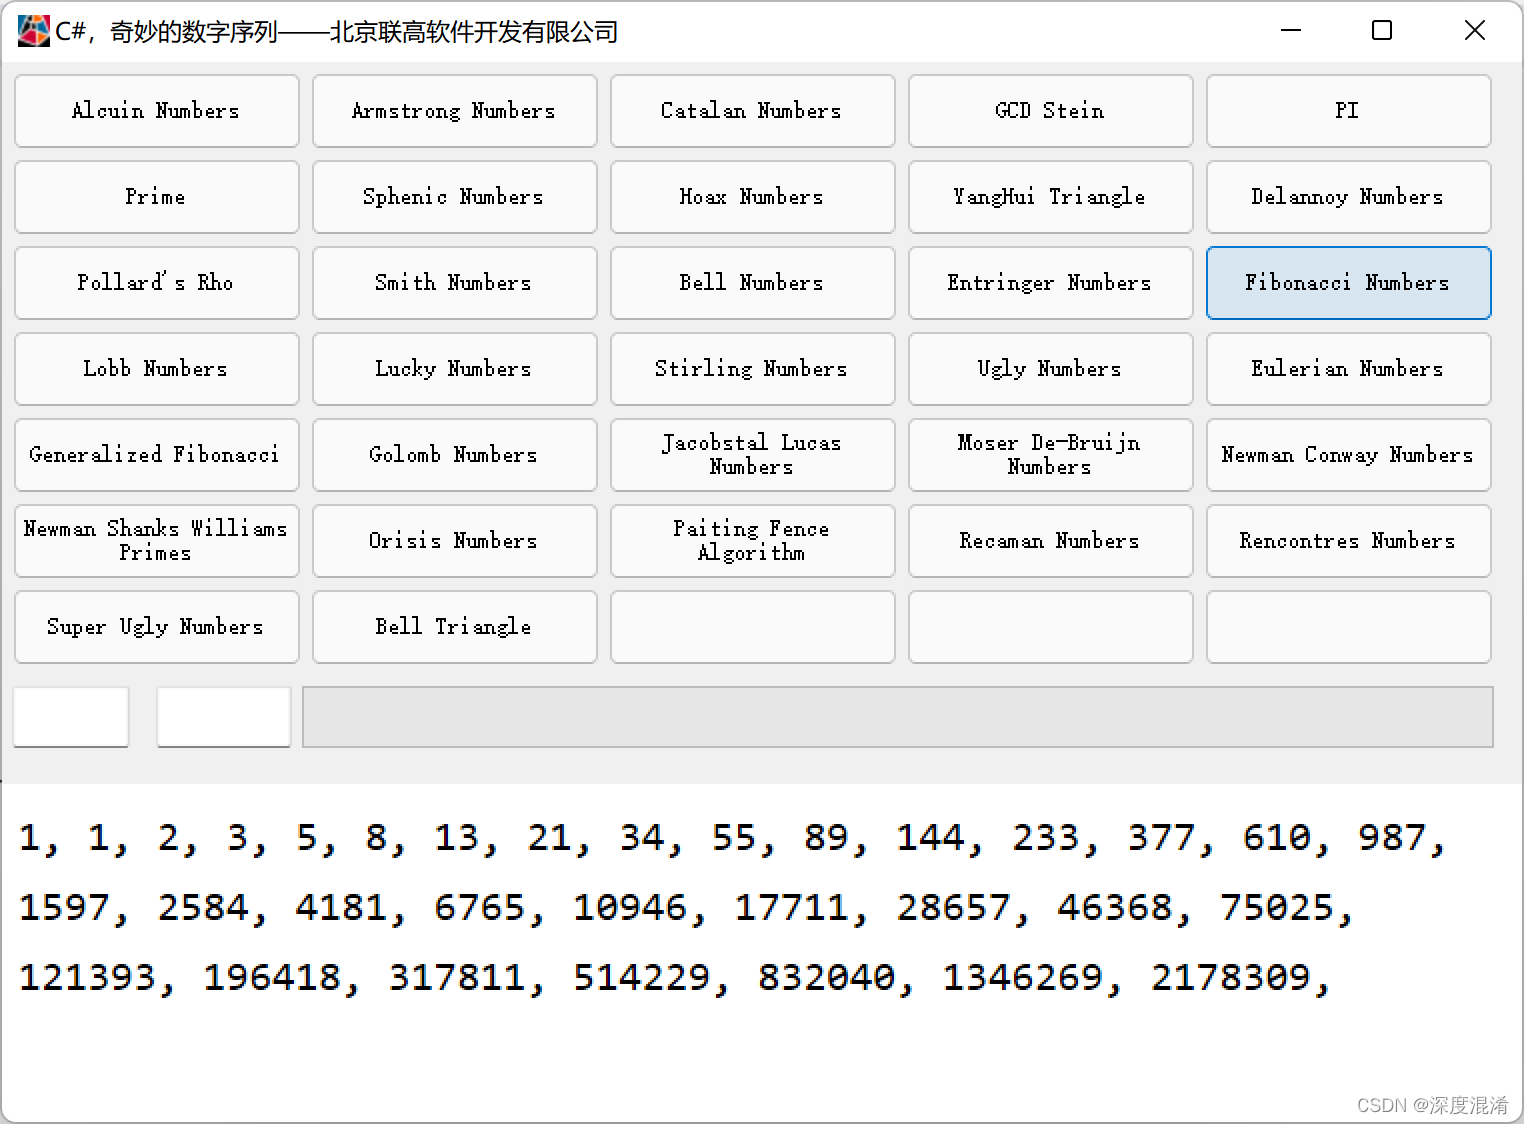Show Catalan Numbers
The height and width of the screenshot is (1124, 1524).
tap(752, 111)
